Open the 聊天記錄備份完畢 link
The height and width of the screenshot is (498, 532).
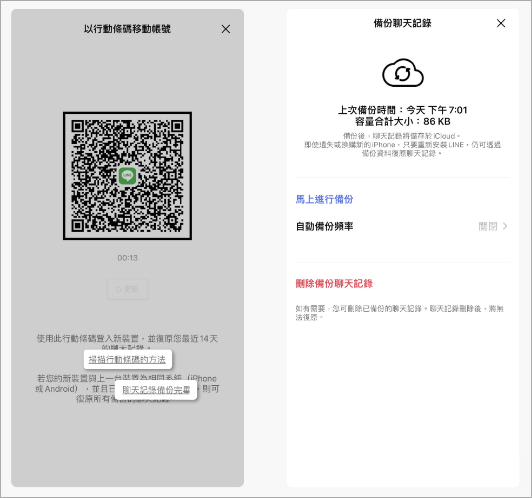click(x=156, y=390)
